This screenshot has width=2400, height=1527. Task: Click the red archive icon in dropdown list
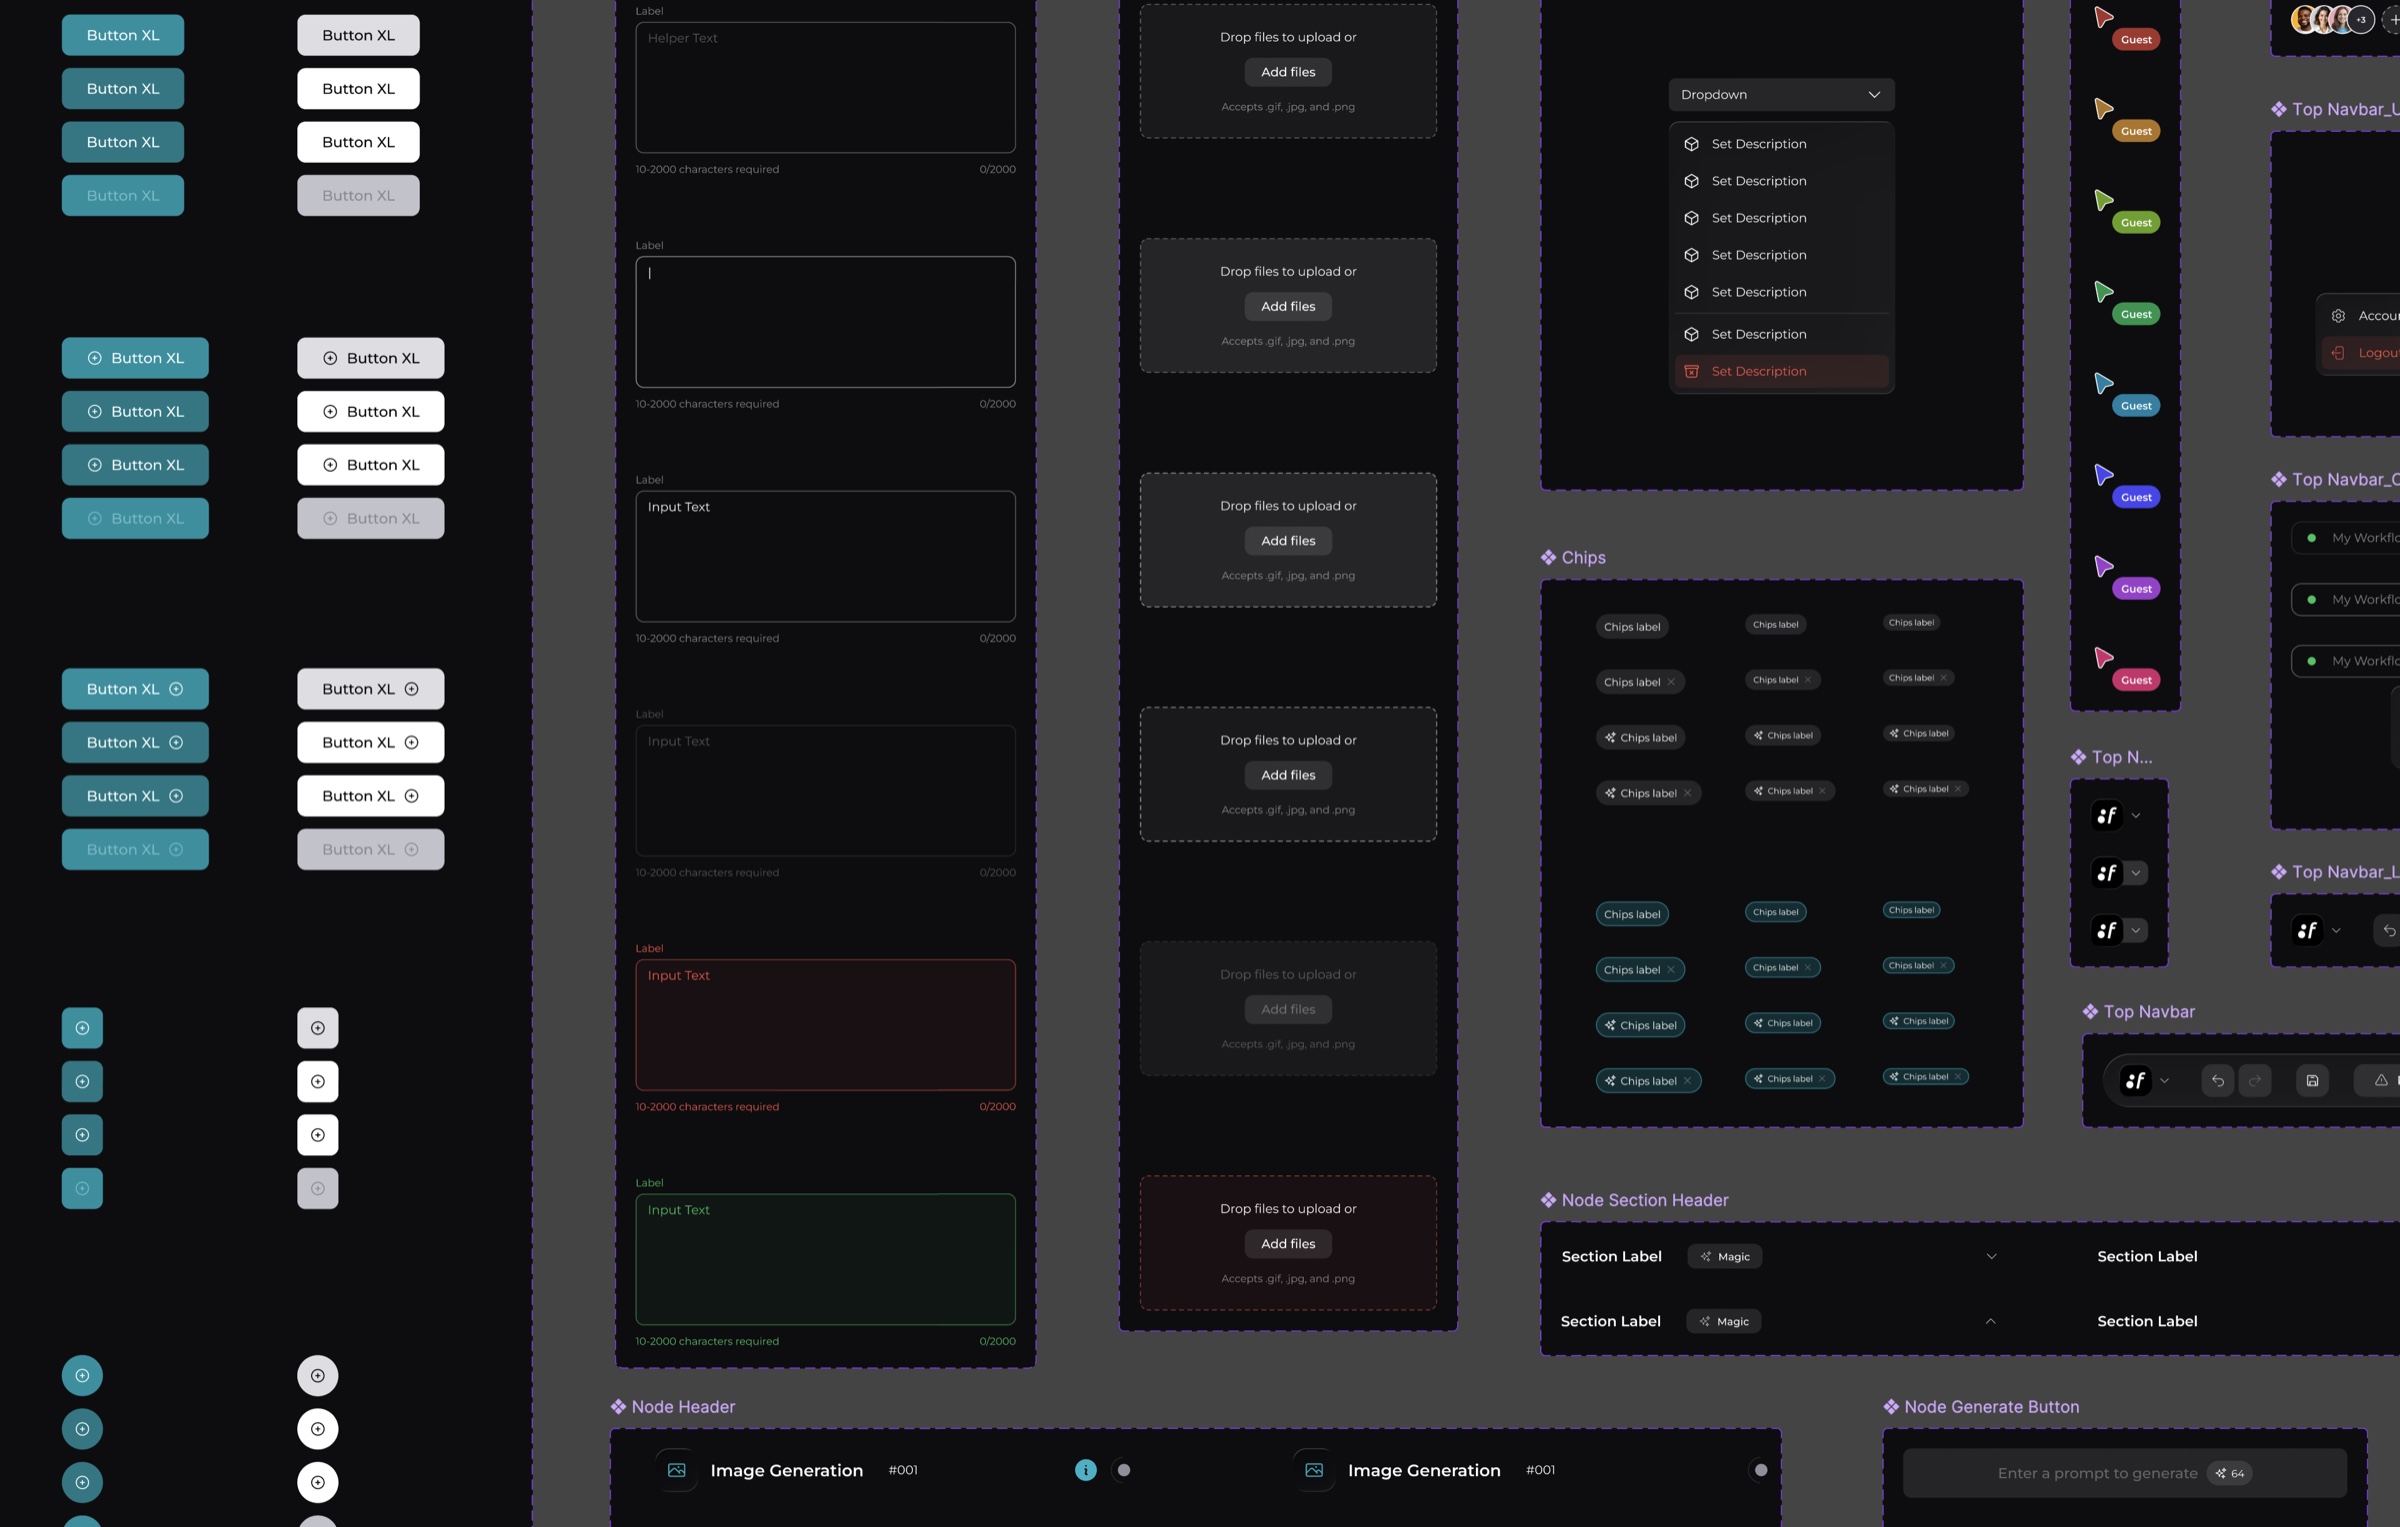click(1691, 371)
